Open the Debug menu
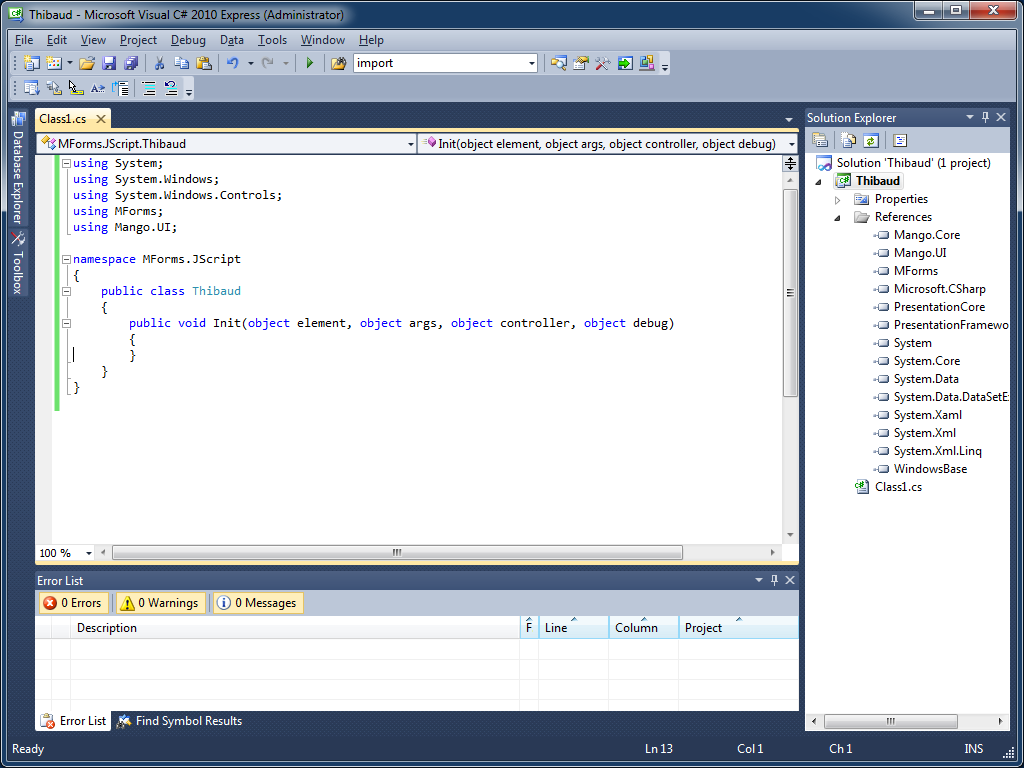Image resolution: width=1024 pixels, height=768 pixels. click(188, 40)
